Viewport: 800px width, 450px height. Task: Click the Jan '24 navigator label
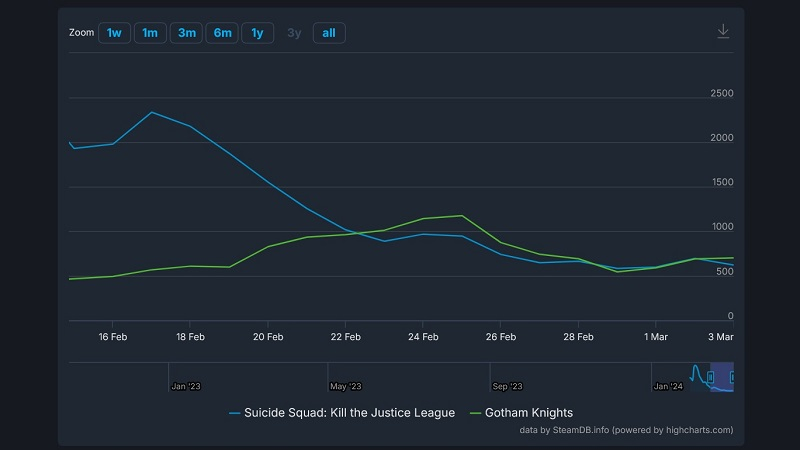tap(667, 386)
